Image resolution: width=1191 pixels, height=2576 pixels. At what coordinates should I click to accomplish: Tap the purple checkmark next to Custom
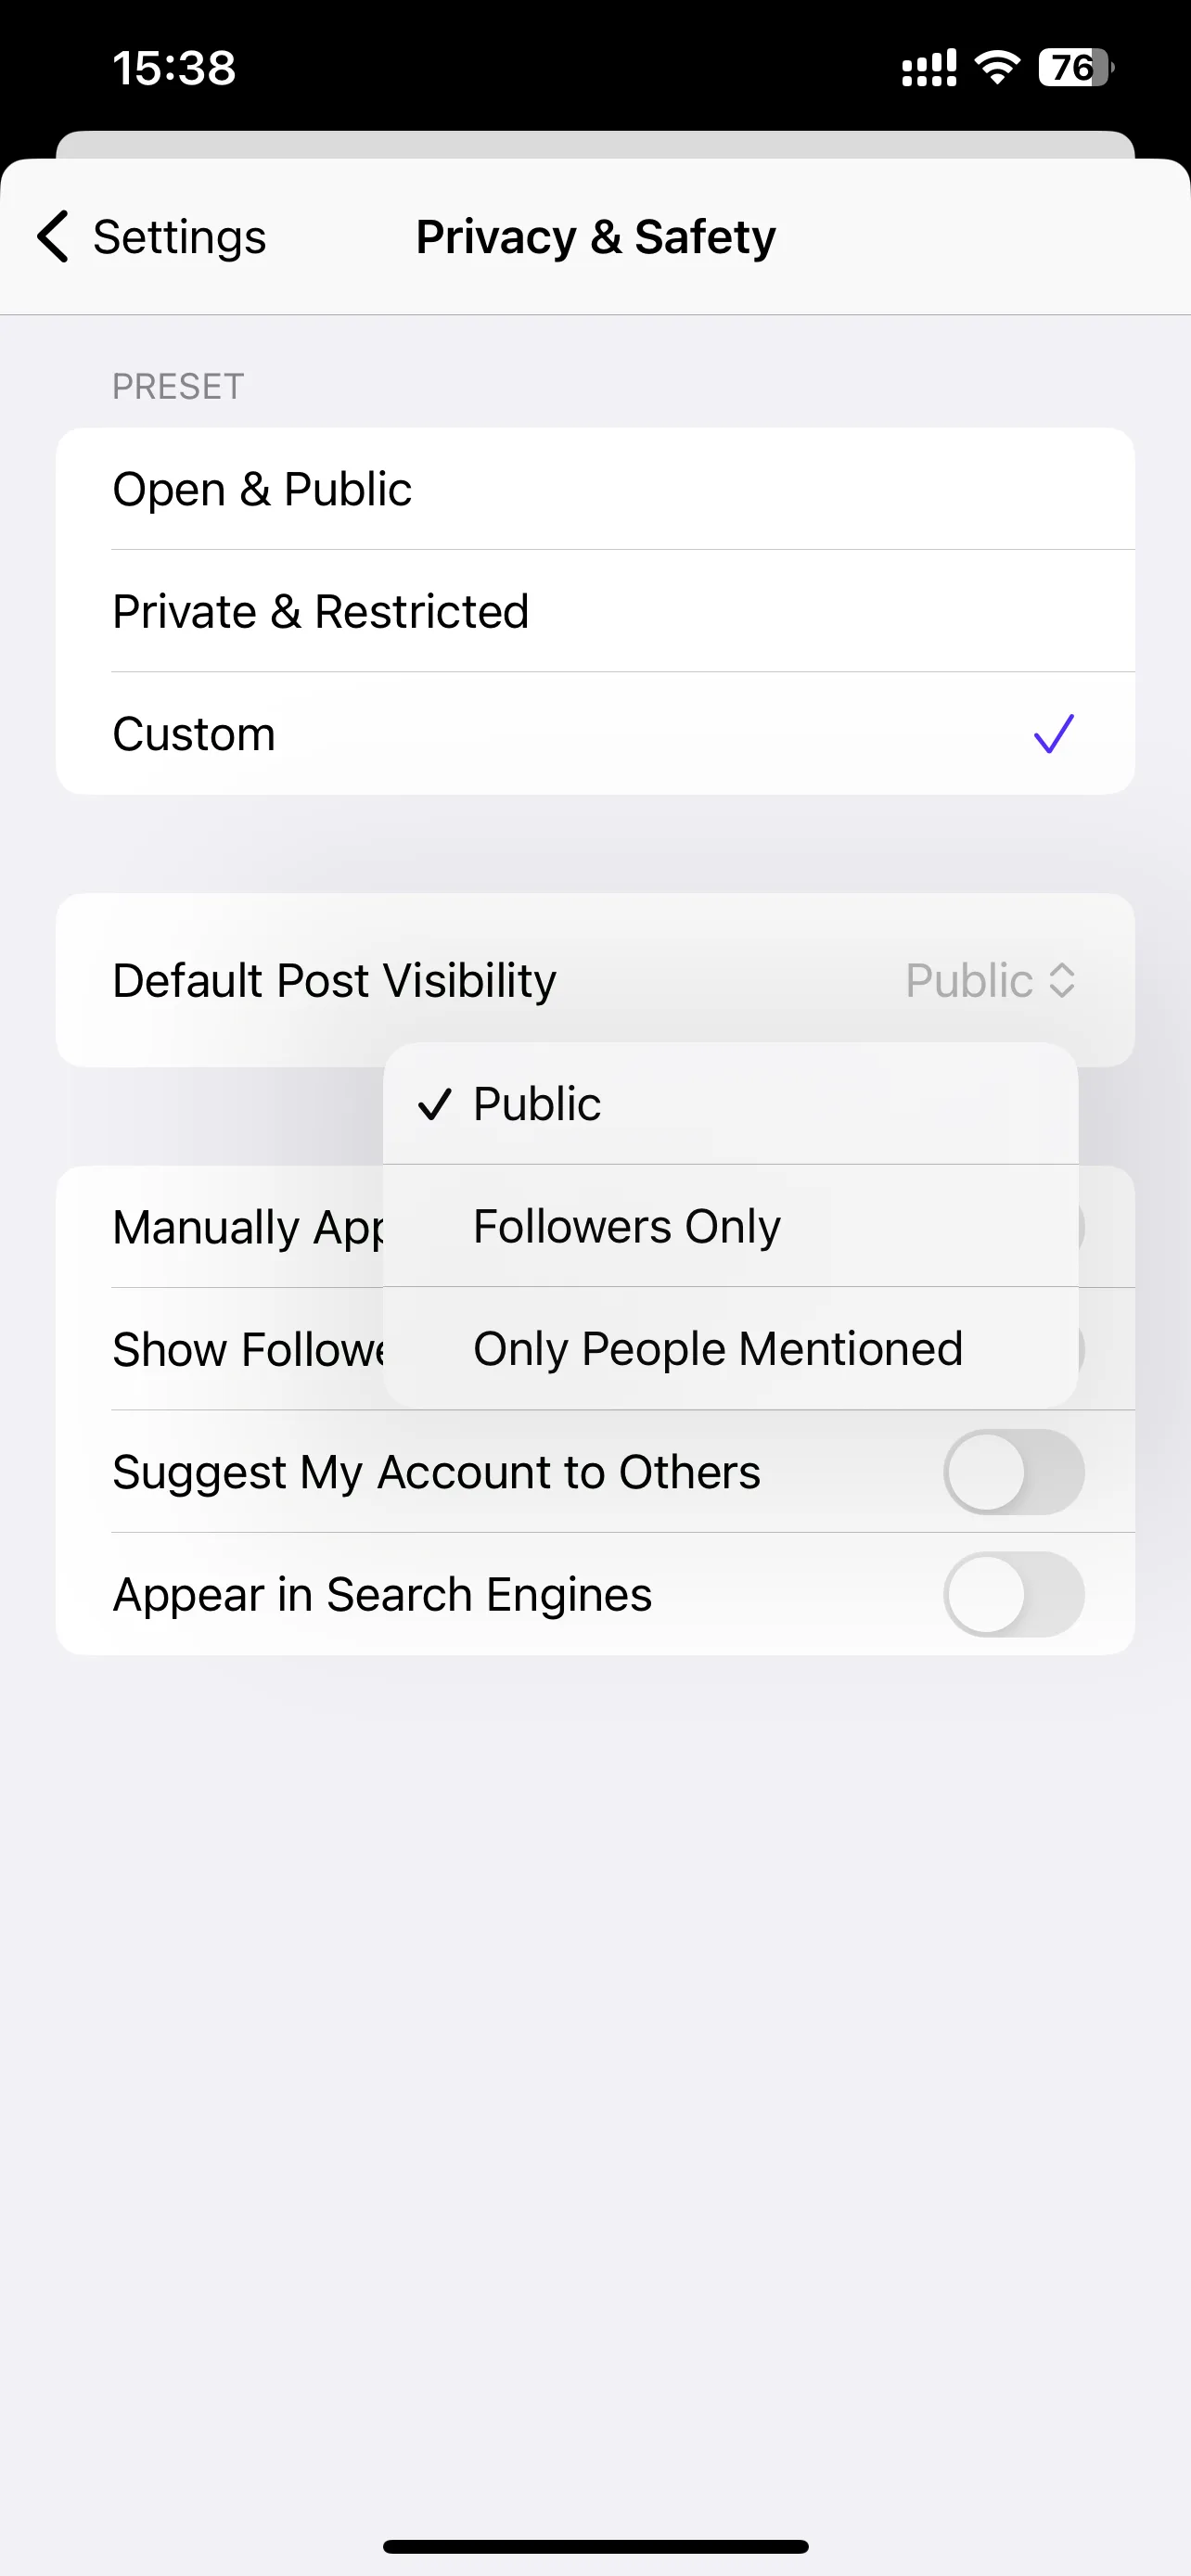coord(1054,734)
